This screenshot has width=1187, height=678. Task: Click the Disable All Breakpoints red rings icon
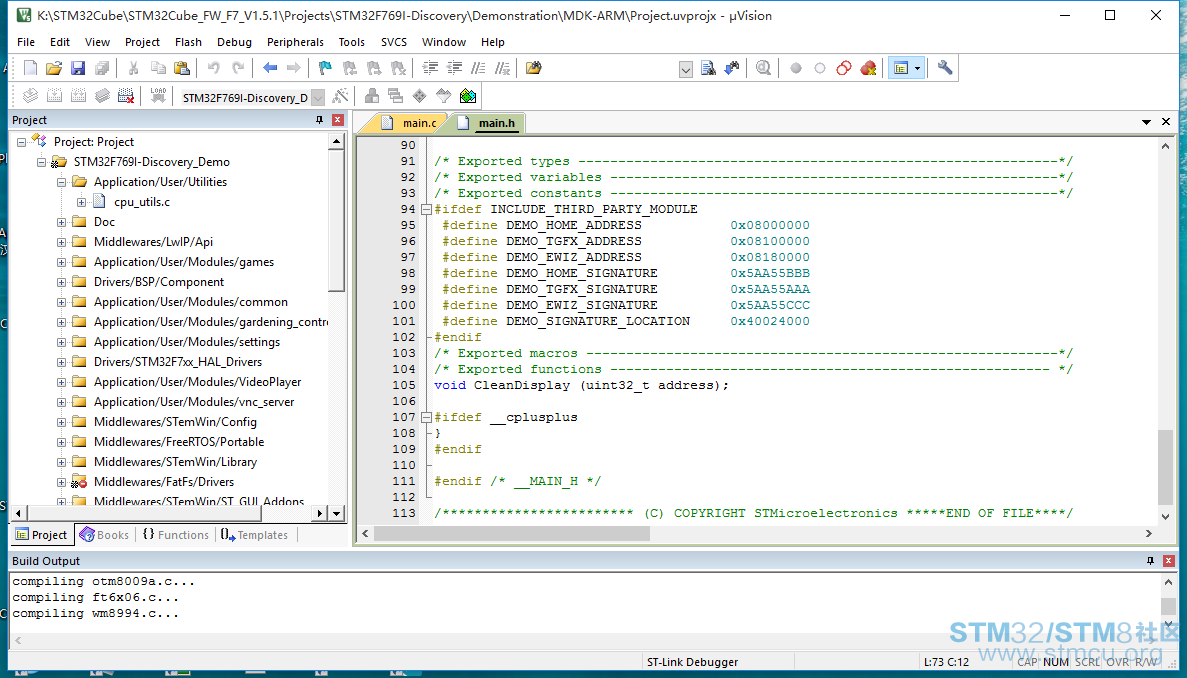tap(844, 68)
